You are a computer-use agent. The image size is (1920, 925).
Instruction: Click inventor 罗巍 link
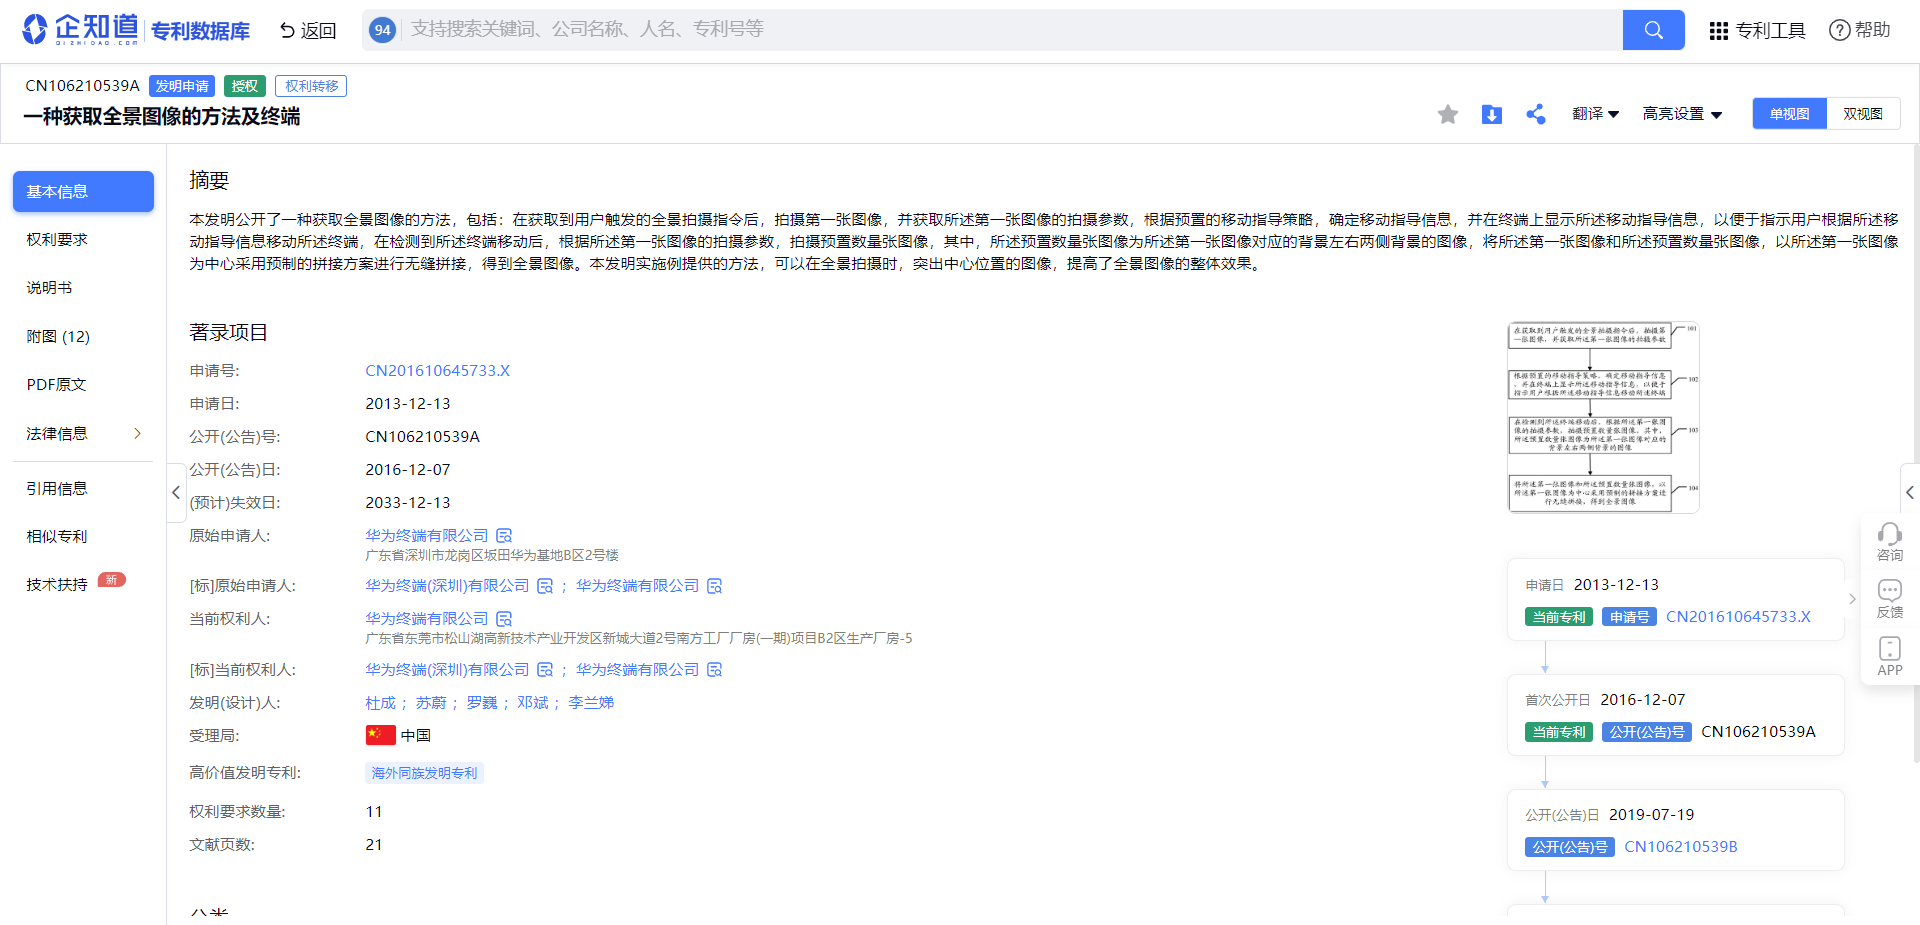(482, 703)
